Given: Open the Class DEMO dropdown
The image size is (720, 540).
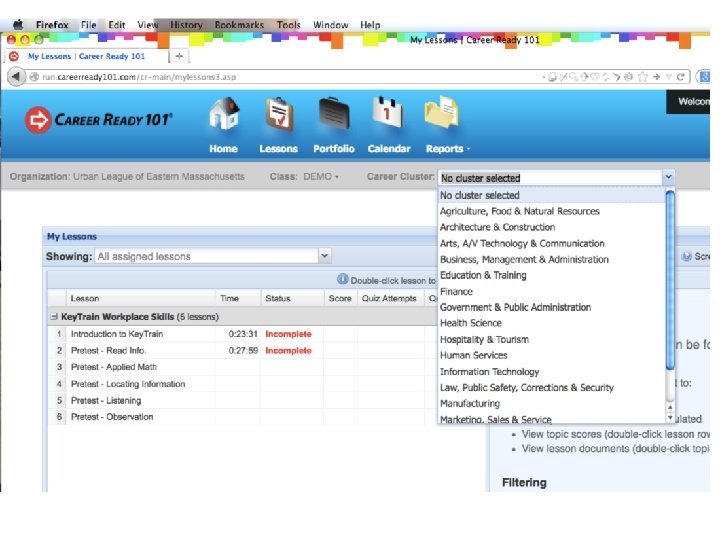Looking at the screenshot, I should pos(321,176).
